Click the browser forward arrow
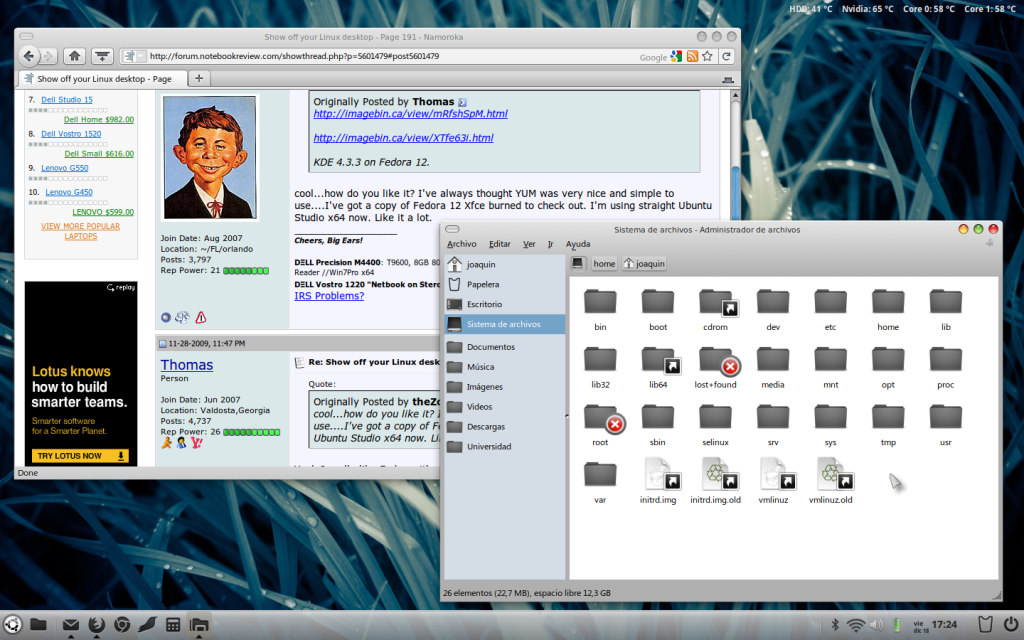Viewport: 1024px width, 640px height. pyautogui.click(x=48, y=56)
